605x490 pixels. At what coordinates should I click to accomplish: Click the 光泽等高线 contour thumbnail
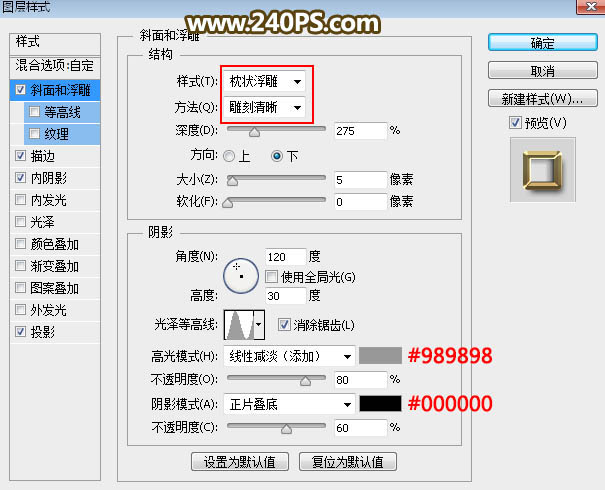[239, 324]
